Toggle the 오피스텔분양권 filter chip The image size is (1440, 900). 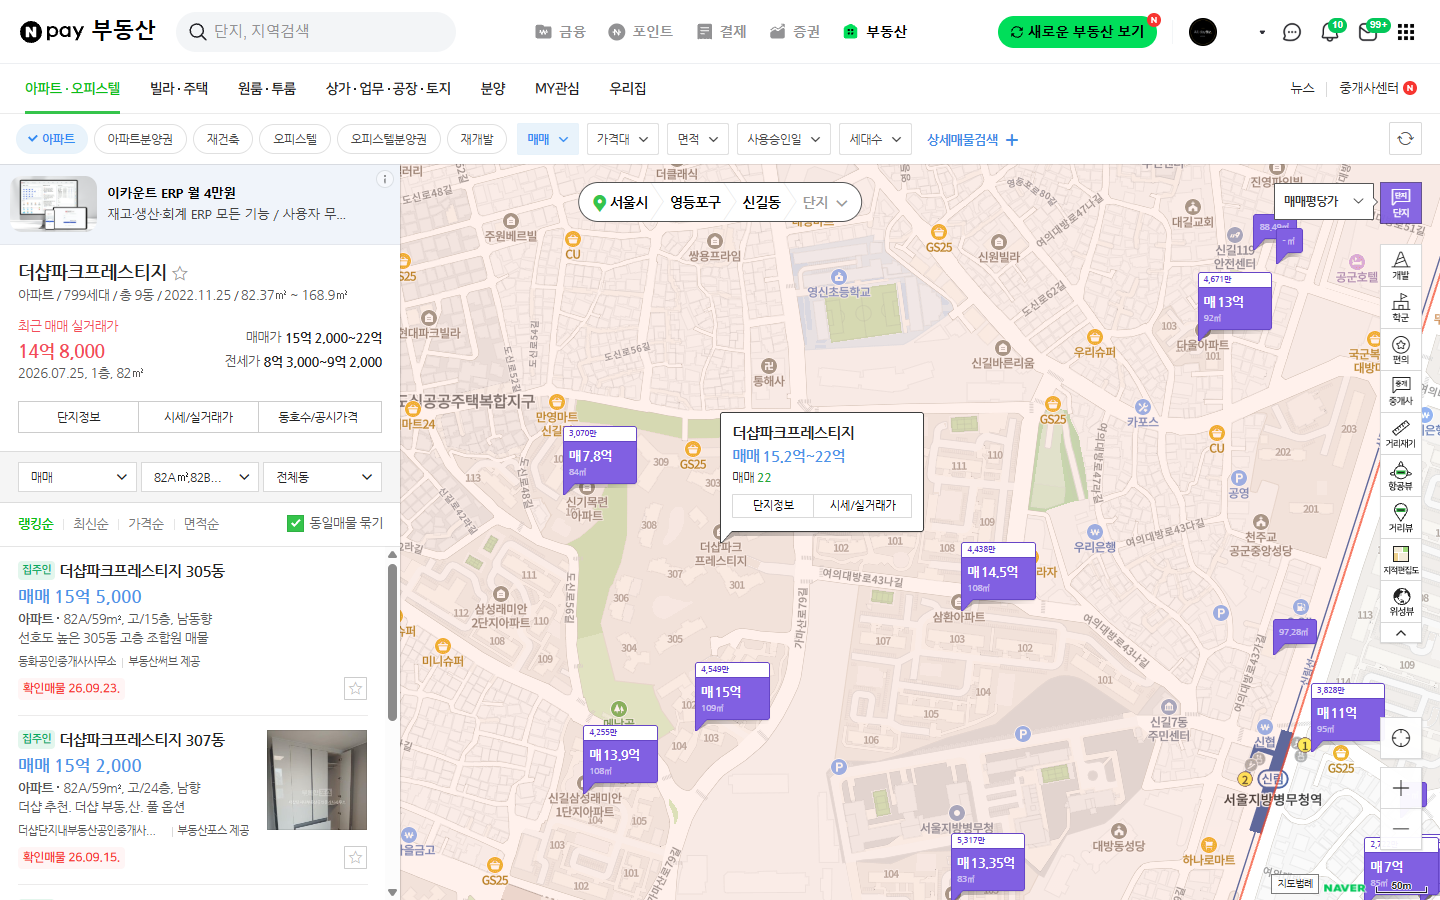(x=389, y=139)
